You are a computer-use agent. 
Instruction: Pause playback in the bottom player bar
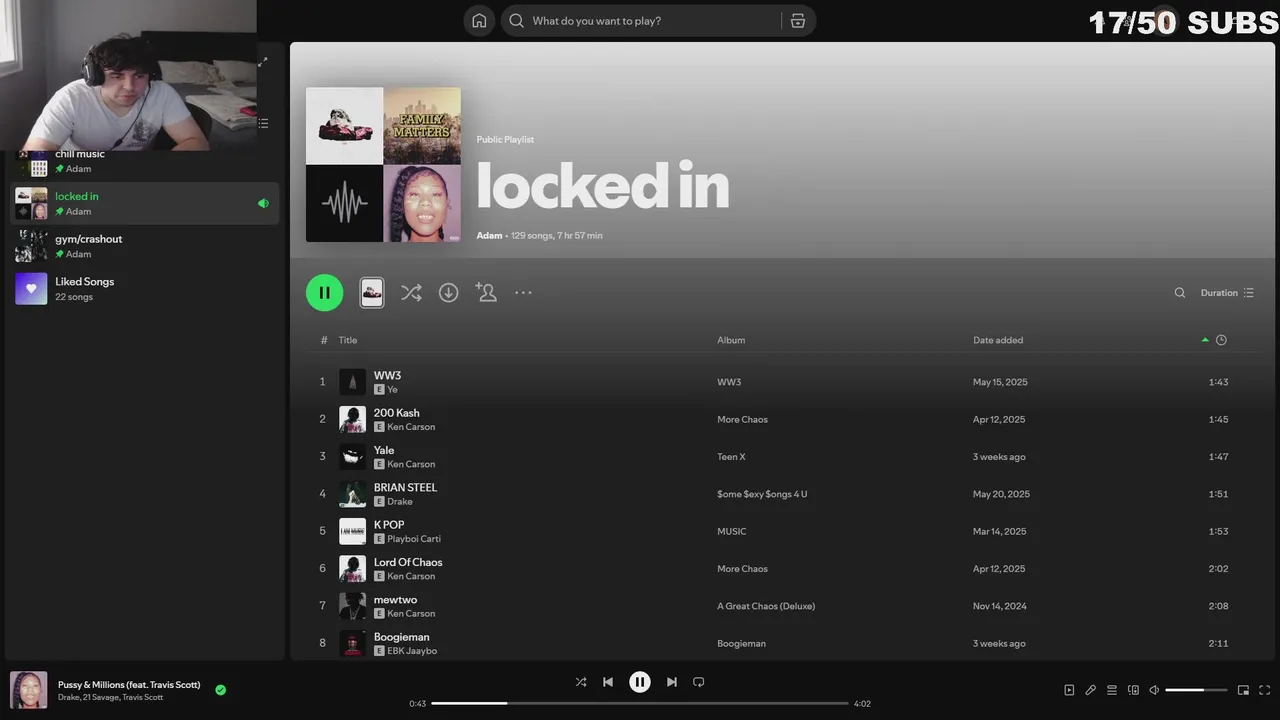(640, 682)
